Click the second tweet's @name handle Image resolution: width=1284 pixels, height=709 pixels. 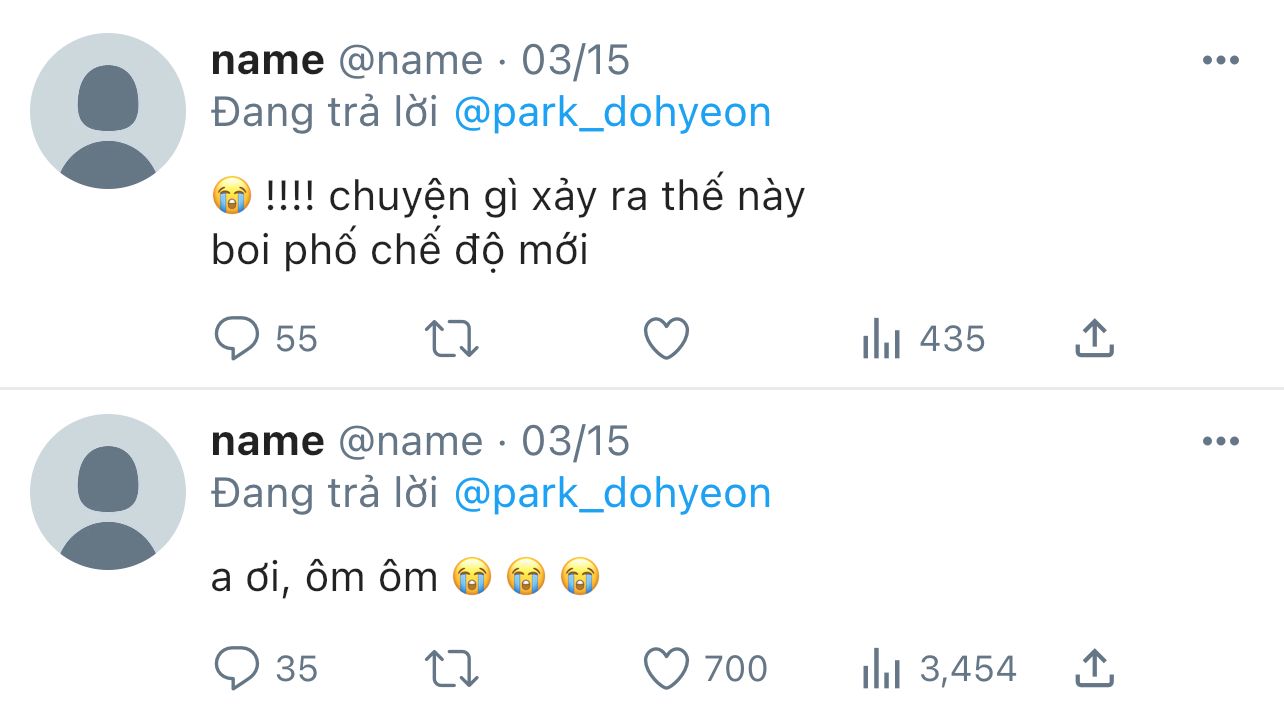pyautogui.click(x=410, y=441)
